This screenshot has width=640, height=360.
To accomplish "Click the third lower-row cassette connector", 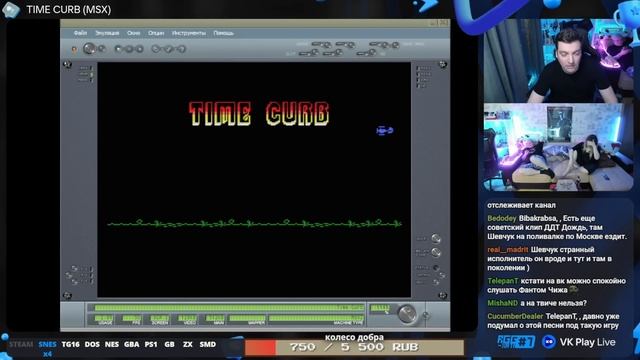I will [x=367, y=53].
